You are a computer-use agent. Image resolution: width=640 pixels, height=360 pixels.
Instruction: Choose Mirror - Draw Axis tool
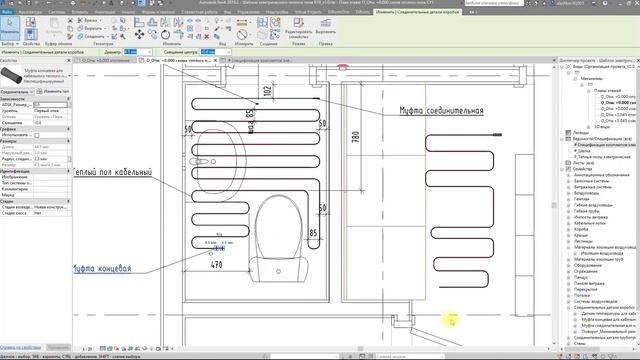pyautogui.click(x=178, y=23)
